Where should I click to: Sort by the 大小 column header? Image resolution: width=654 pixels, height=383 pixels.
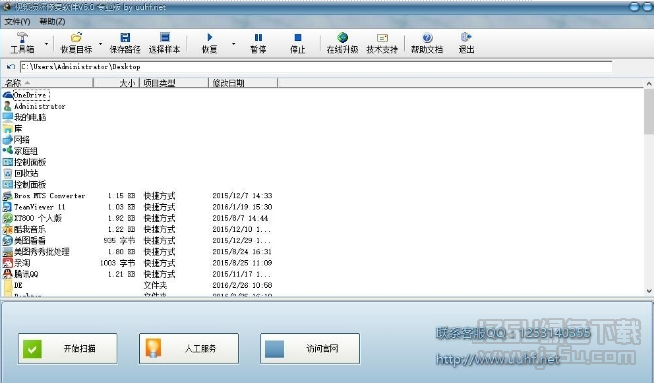[116, 83]
